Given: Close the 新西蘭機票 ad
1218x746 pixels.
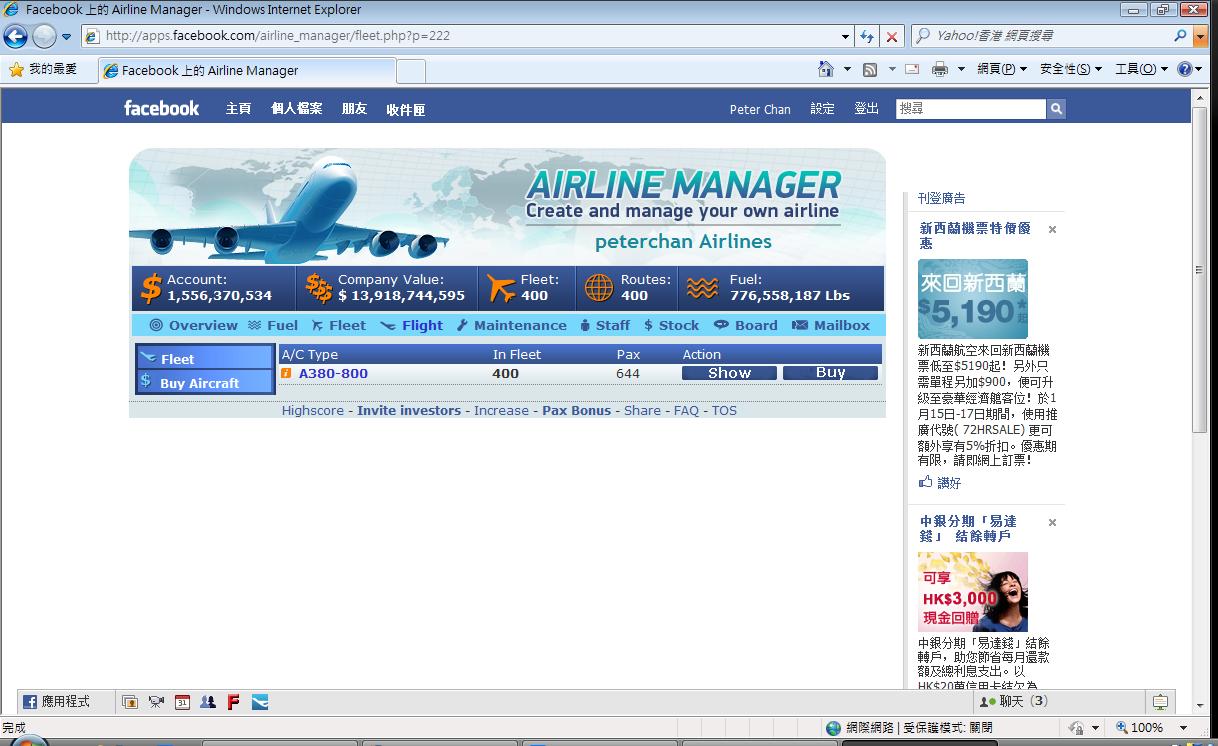Looking at the screenshot, I should coord(1052,229).
